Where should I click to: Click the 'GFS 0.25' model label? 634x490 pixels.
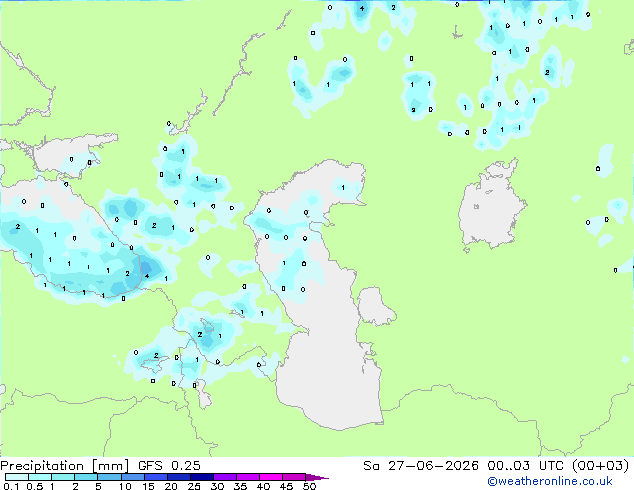[169, 466]
